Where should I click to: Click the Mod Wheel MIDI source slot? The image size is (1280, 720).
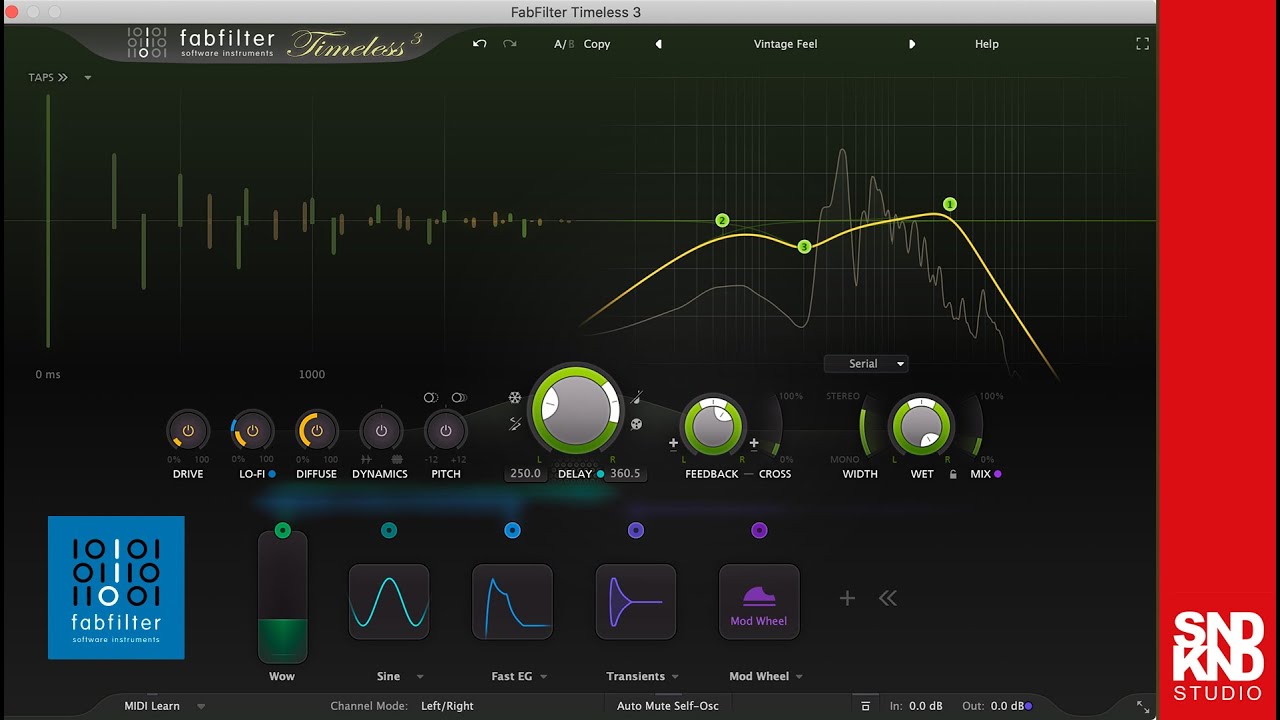pos(759,601)
